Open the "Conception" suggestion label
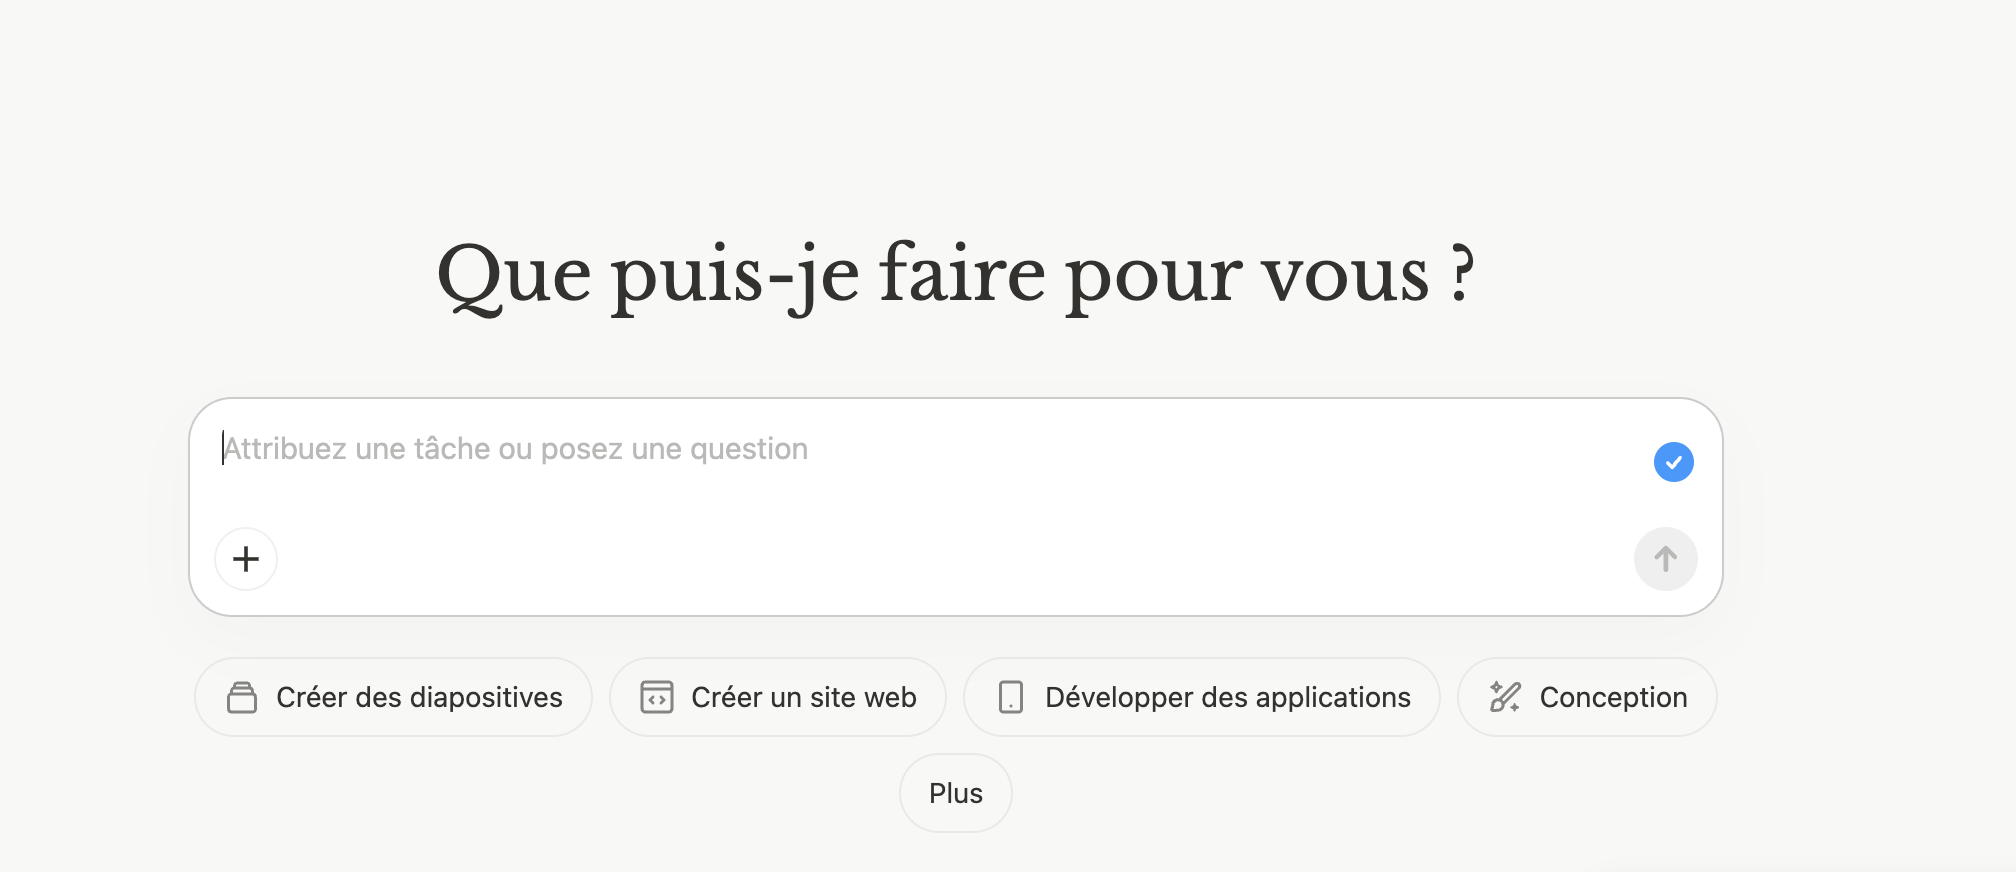The height and width of the screenshot is (872, 2016). 1613,697
